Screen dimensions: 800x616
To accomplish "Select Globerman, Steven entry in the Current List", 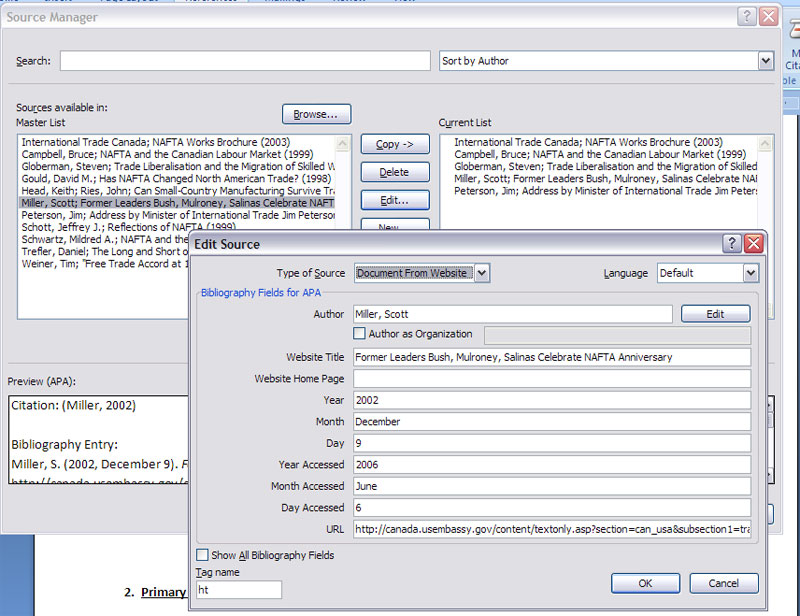I will pyautogui.click(x=605, y=167).
